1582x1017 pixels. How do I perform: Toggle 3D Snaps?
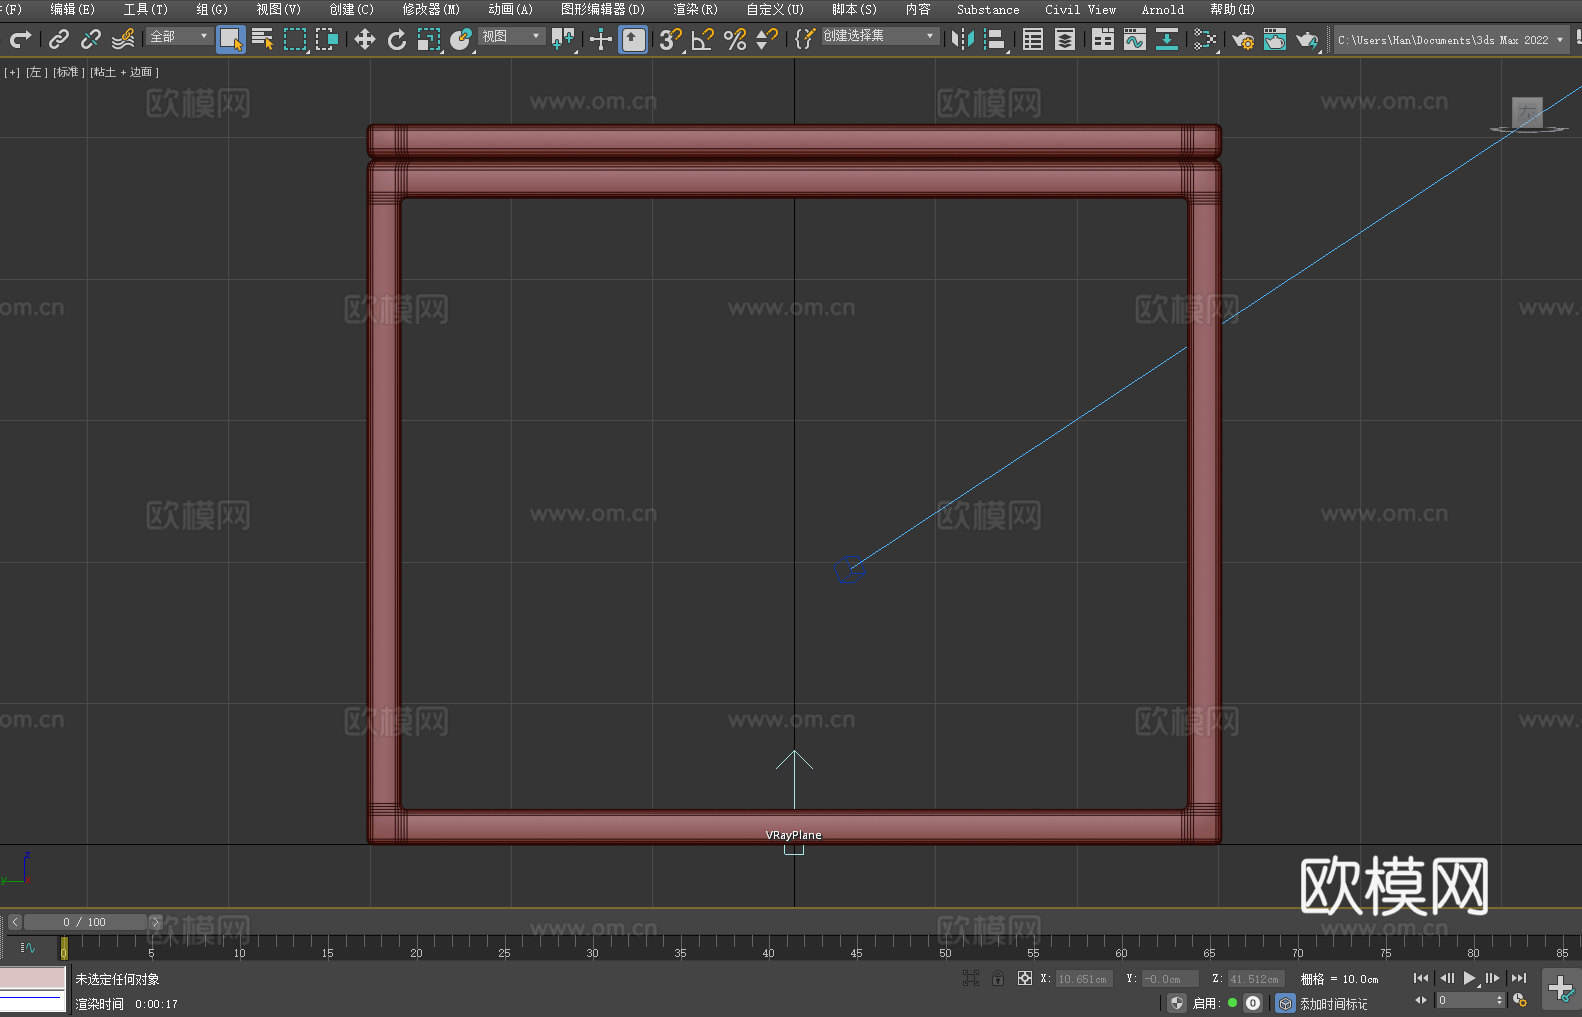671,39
